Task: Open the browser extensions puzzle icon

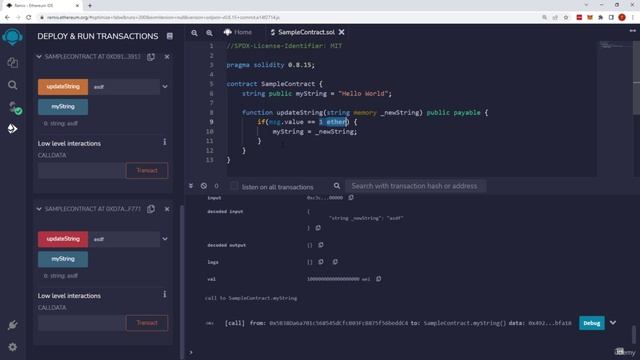Action: point(600,18)
